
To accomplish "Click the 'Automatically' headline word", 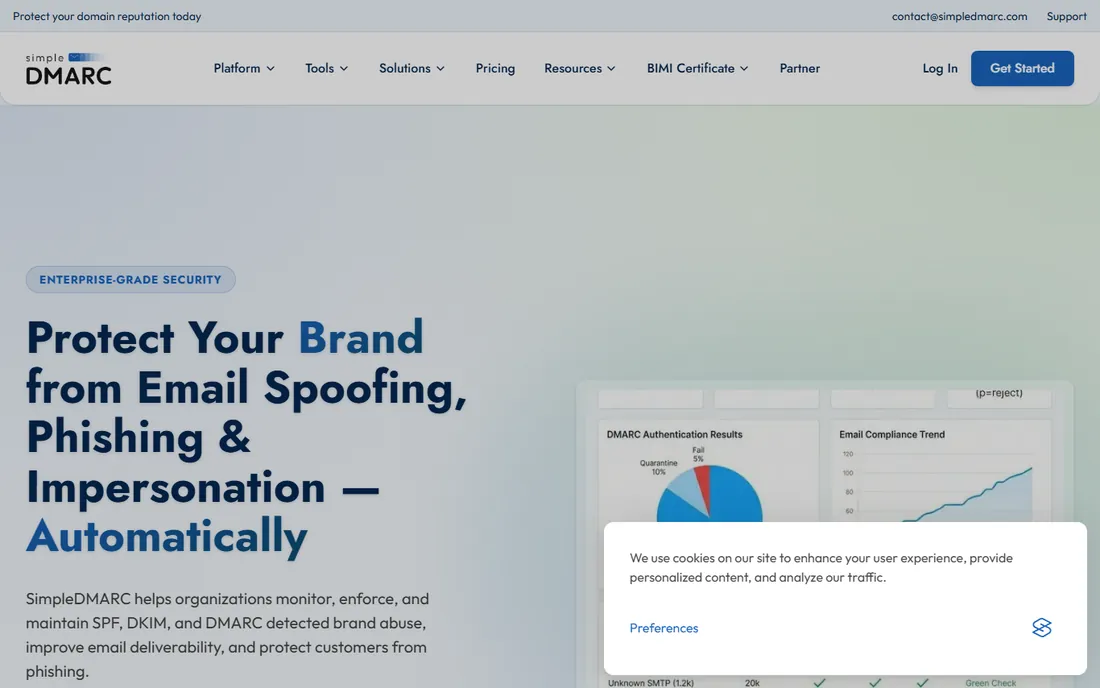I will point(167,537).
